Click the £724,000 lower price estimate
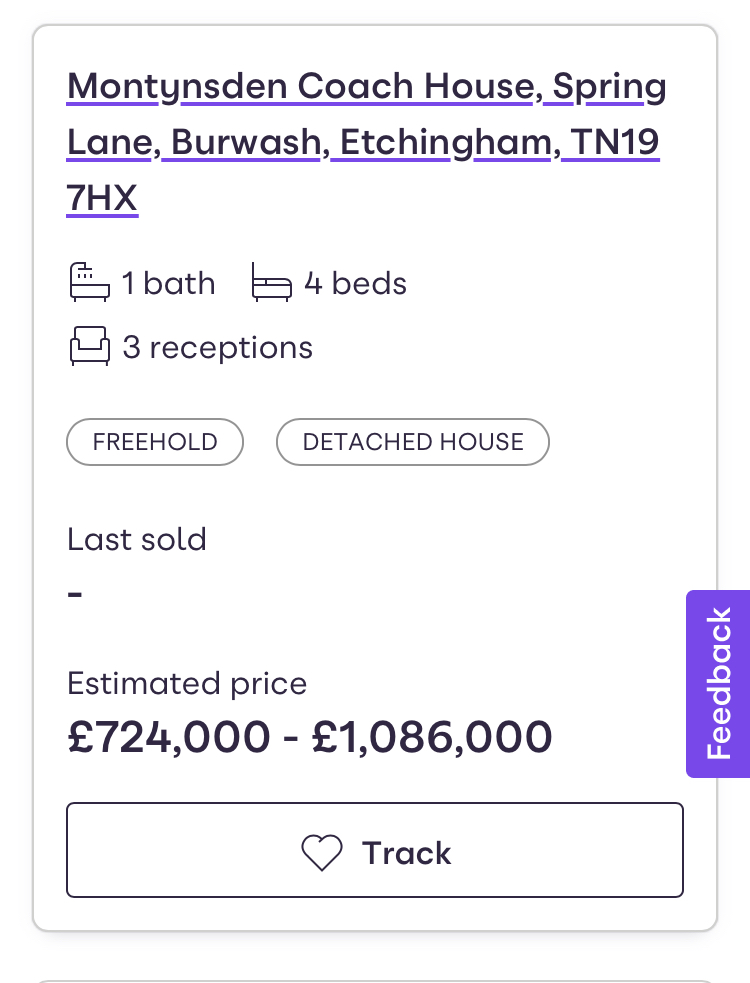Viewport: 750px width, 983px height. 168,738
